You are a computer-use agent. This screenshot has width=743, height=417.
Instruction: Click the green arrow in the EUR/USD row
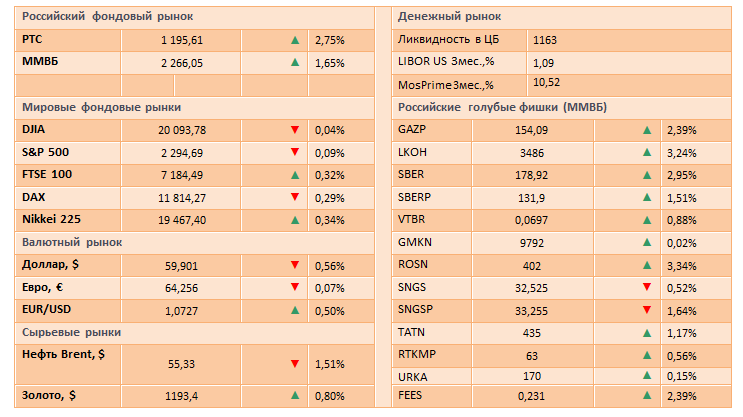pyautogui.click(x=295, y=310)
